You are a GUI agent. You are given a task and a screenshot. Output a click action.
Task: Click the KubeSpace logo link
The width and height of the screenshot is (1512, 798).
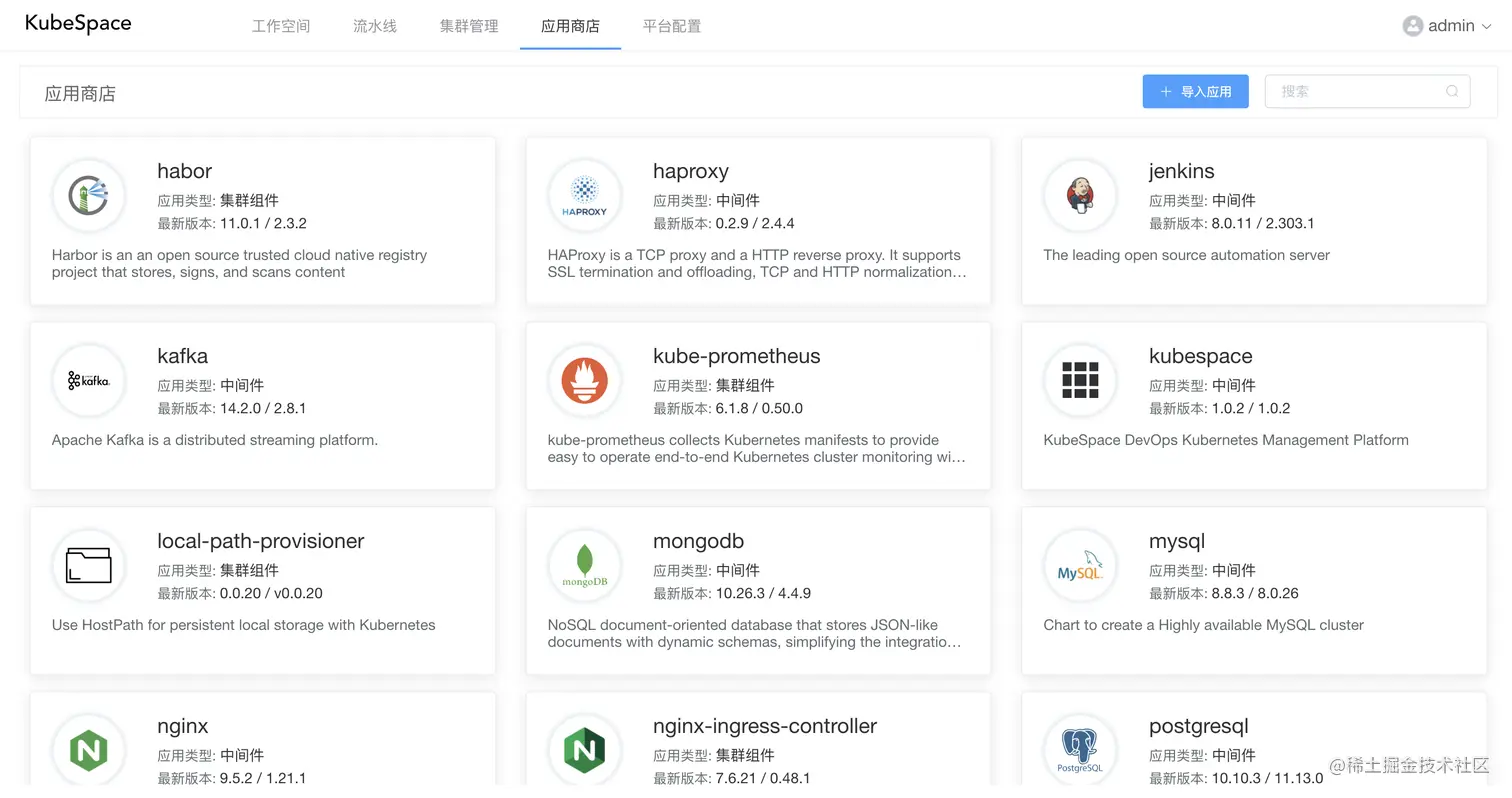78,23
